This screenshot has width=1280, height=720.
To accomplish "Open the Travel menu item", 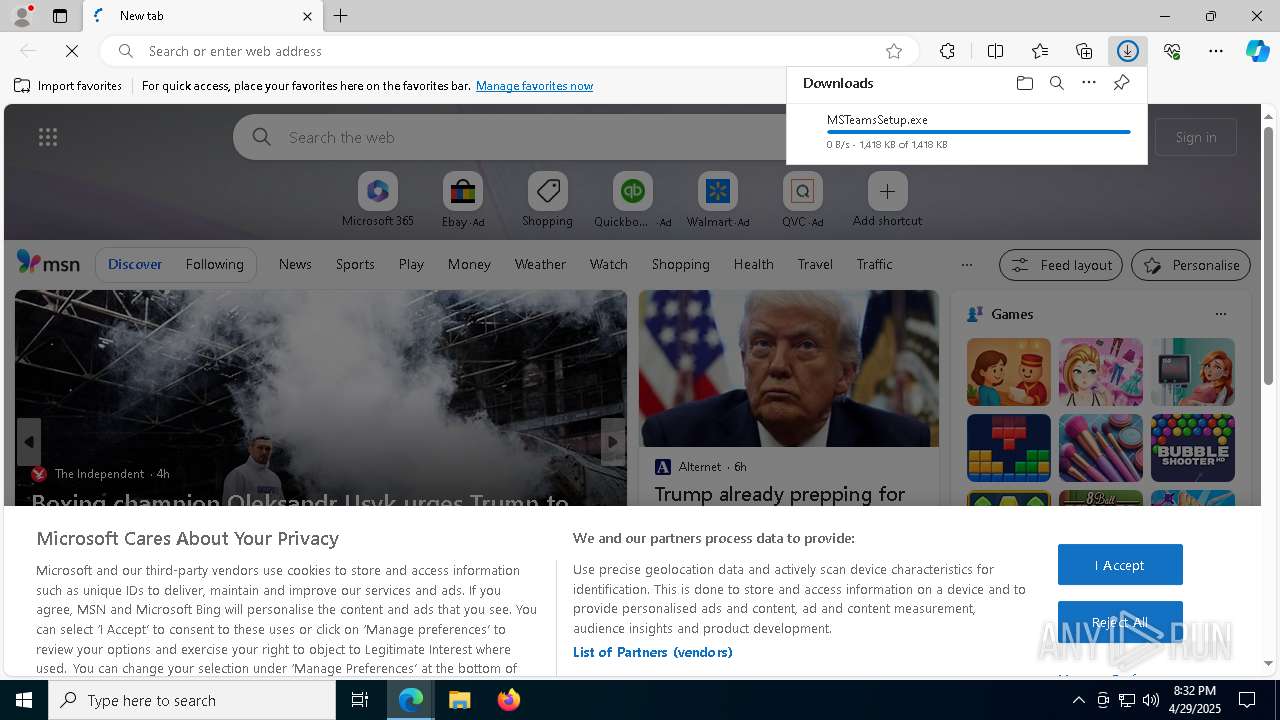I will pos(815,264).
